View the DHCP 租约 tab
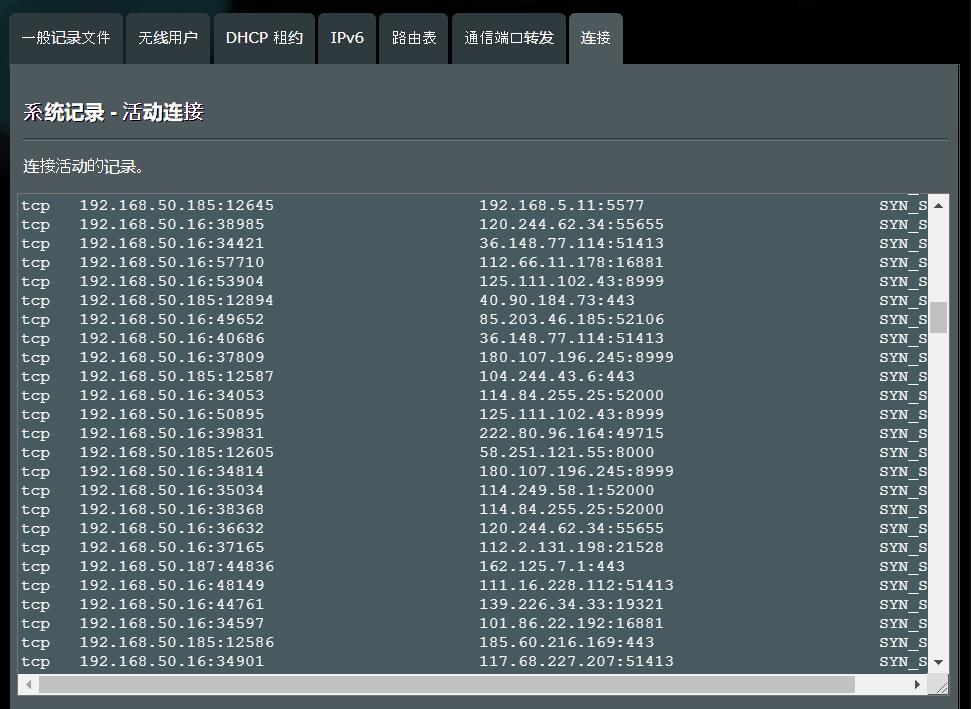Viewport: 971px width, 709px height. coord(263,38)
